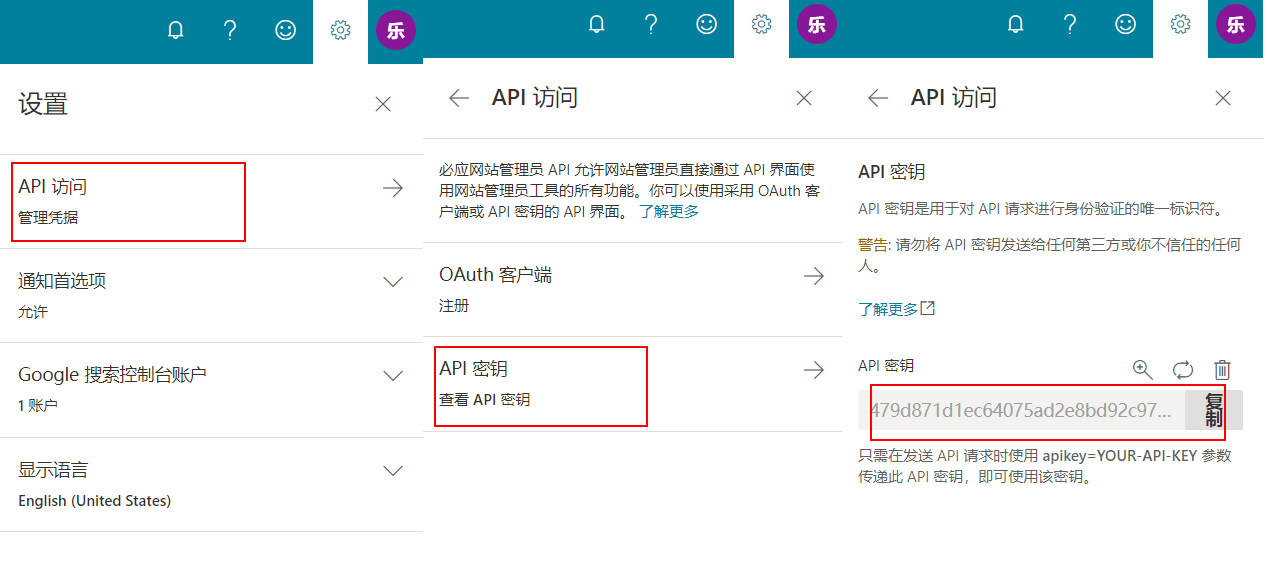This screenshot has width=1268, height=563.
Task: Close the 设置 panel with X
Action: (383, 104)
